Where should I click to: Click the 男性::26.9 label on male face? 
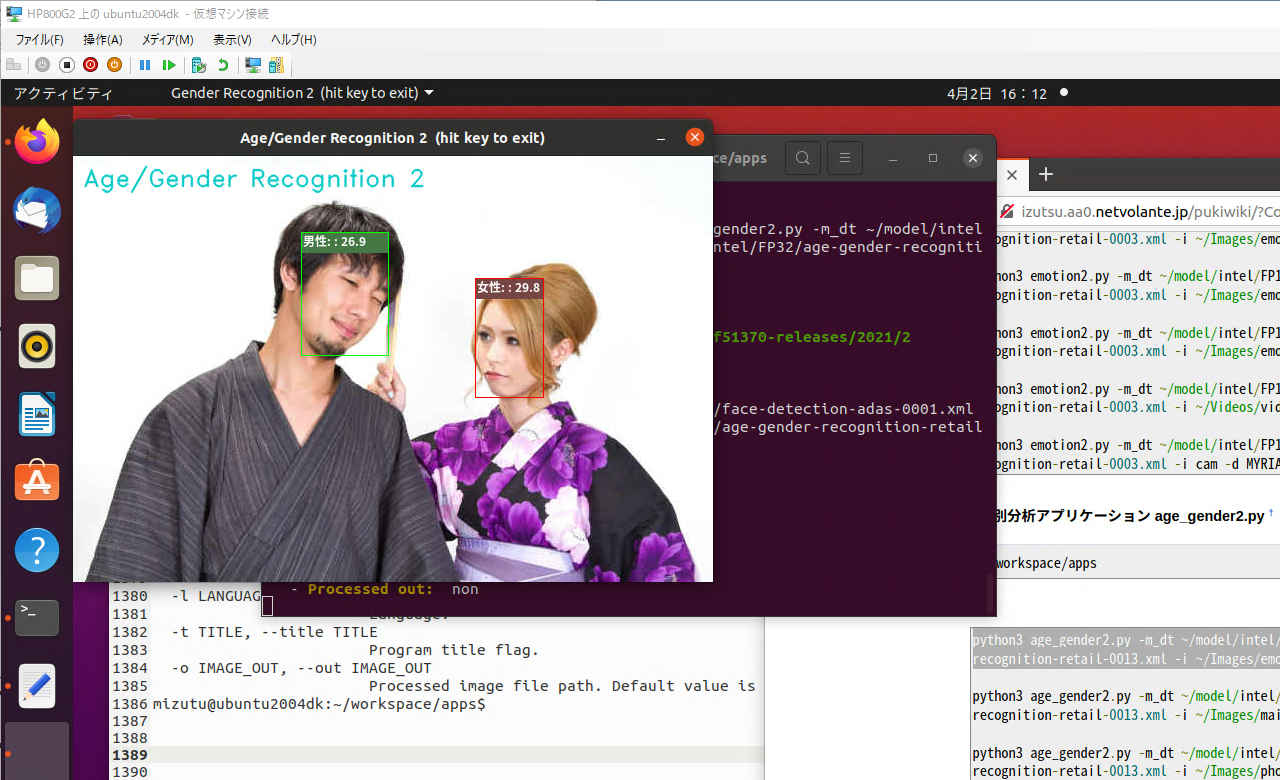(x=345, y=242)
